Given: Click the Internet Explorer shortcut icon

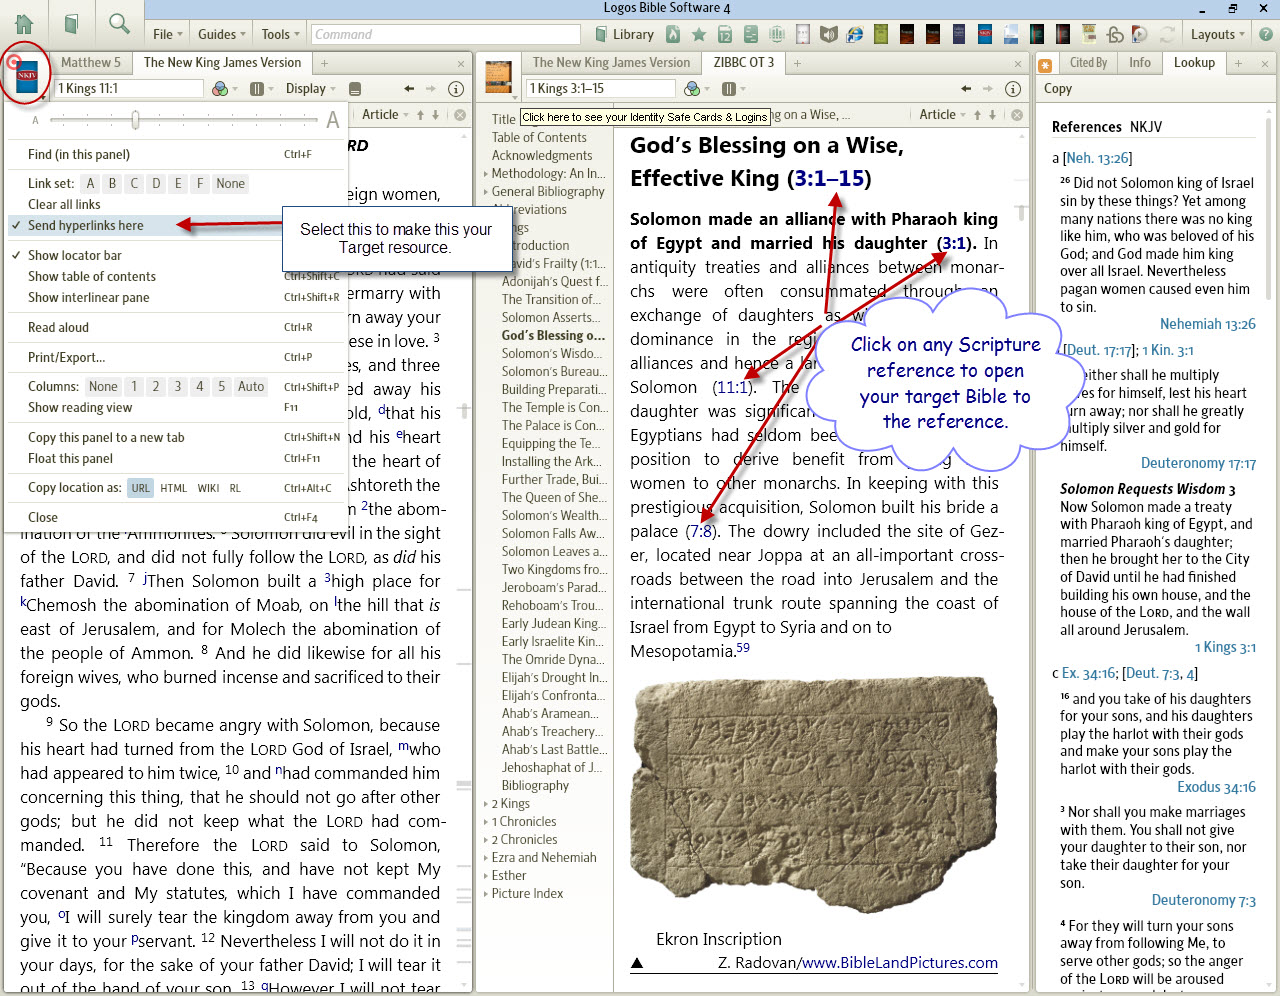Looking at the screenshot, I should click(855, 34).
